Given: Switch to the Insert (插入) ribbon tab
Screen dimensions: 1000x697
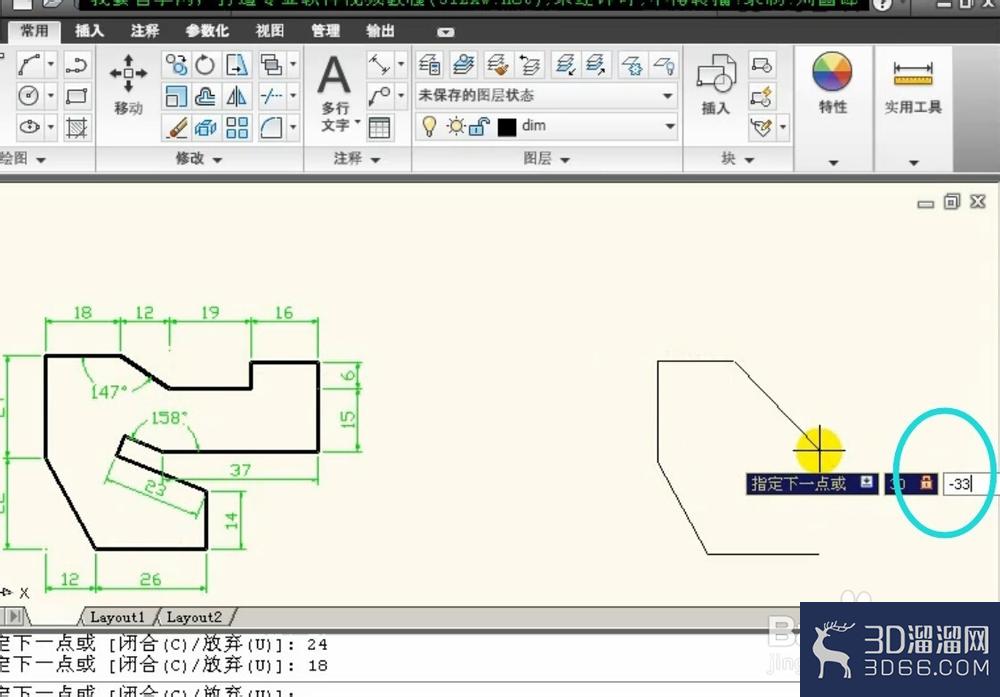Looking at the screenshot, I should pos(89,31).
